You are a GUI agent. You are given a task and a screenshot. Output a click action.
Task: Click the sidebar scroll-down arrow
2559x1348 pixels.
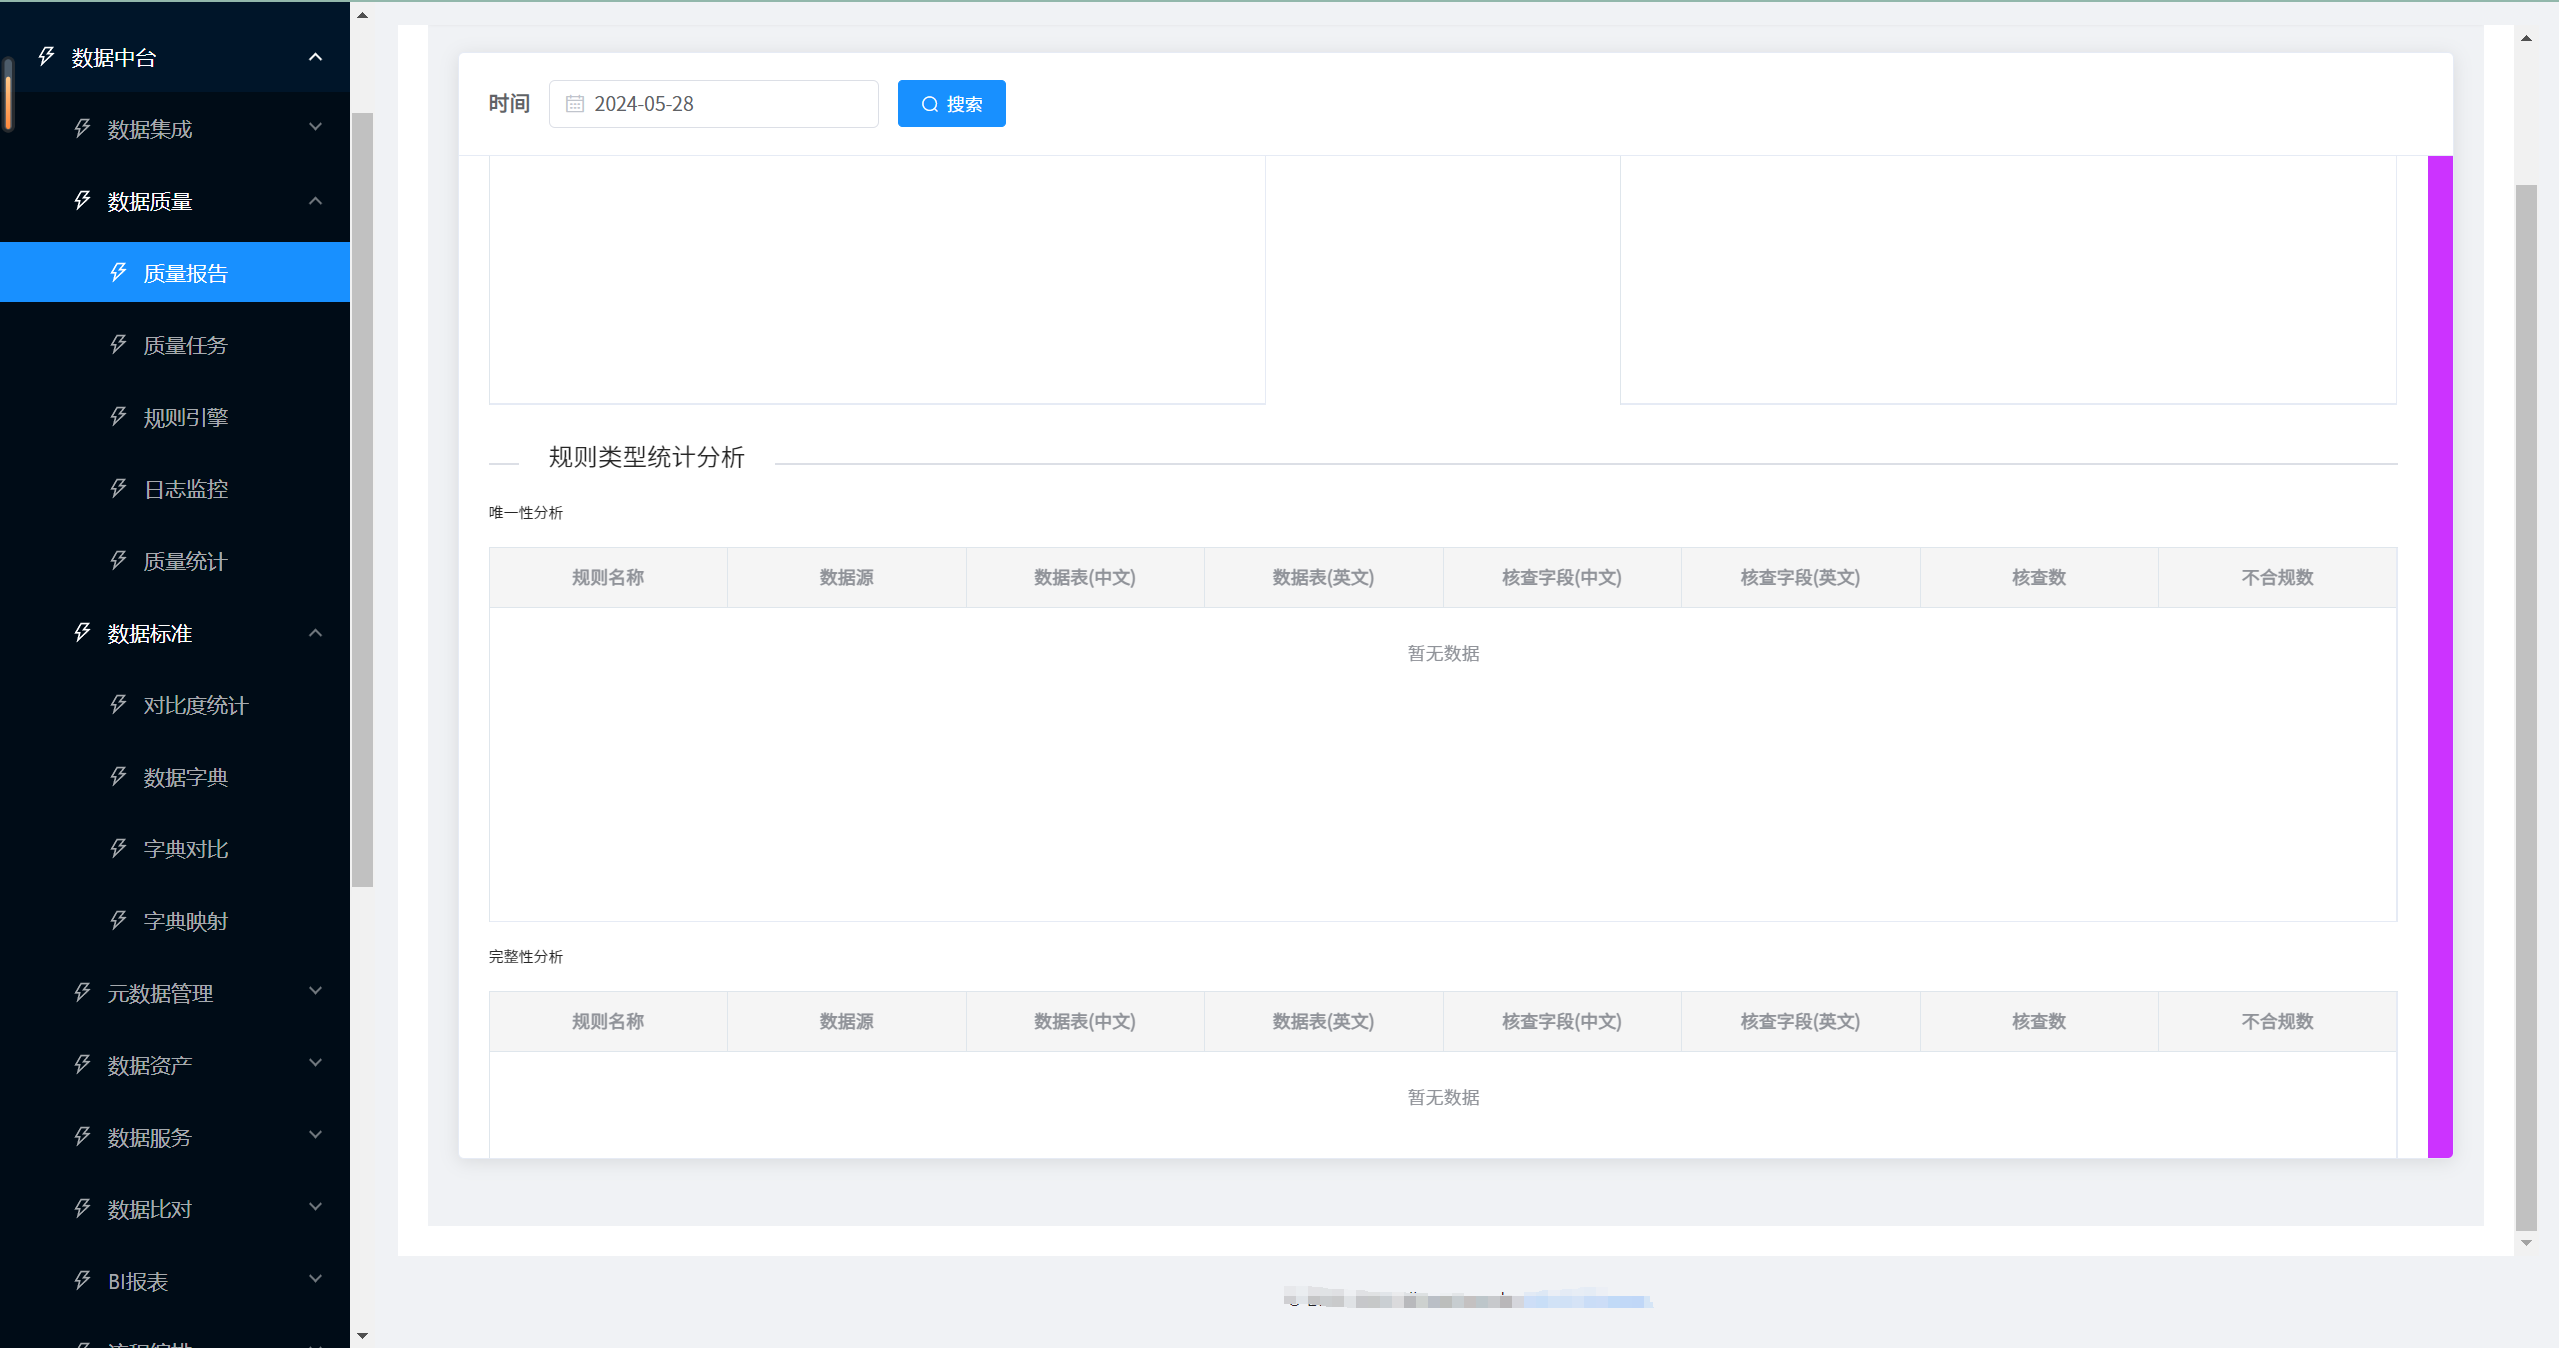coord(362,1335)
